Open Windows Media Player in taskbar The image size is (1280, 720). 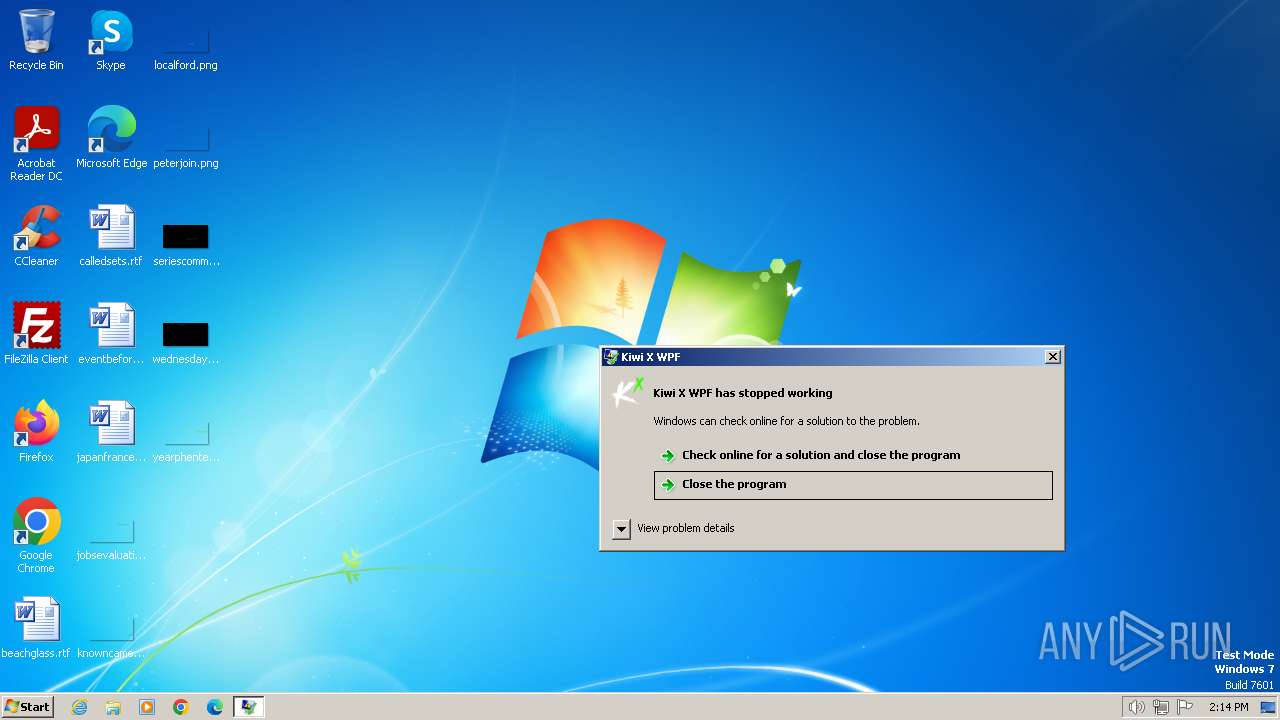tap(147, 707)
